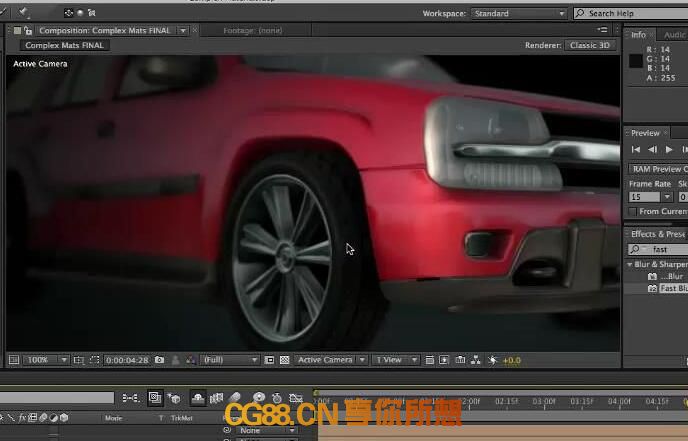The image size is (688, 441).
Task: Open the (Full) resolution dropdown
Action: [x=229, y=360]
